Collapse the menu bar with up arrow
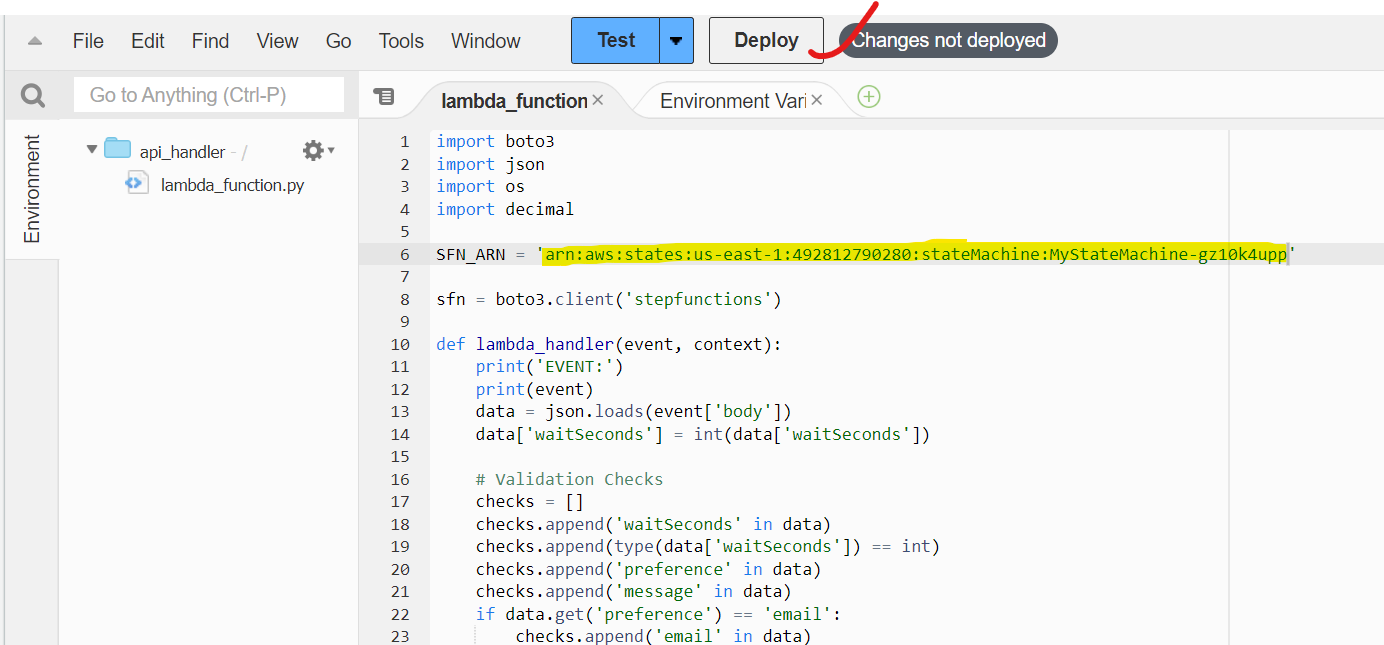1384x645 pixels. coord(35,41)
